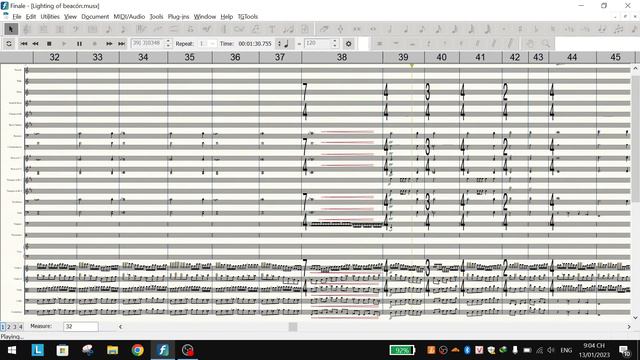Select the Text tool

tap(272, 29)
